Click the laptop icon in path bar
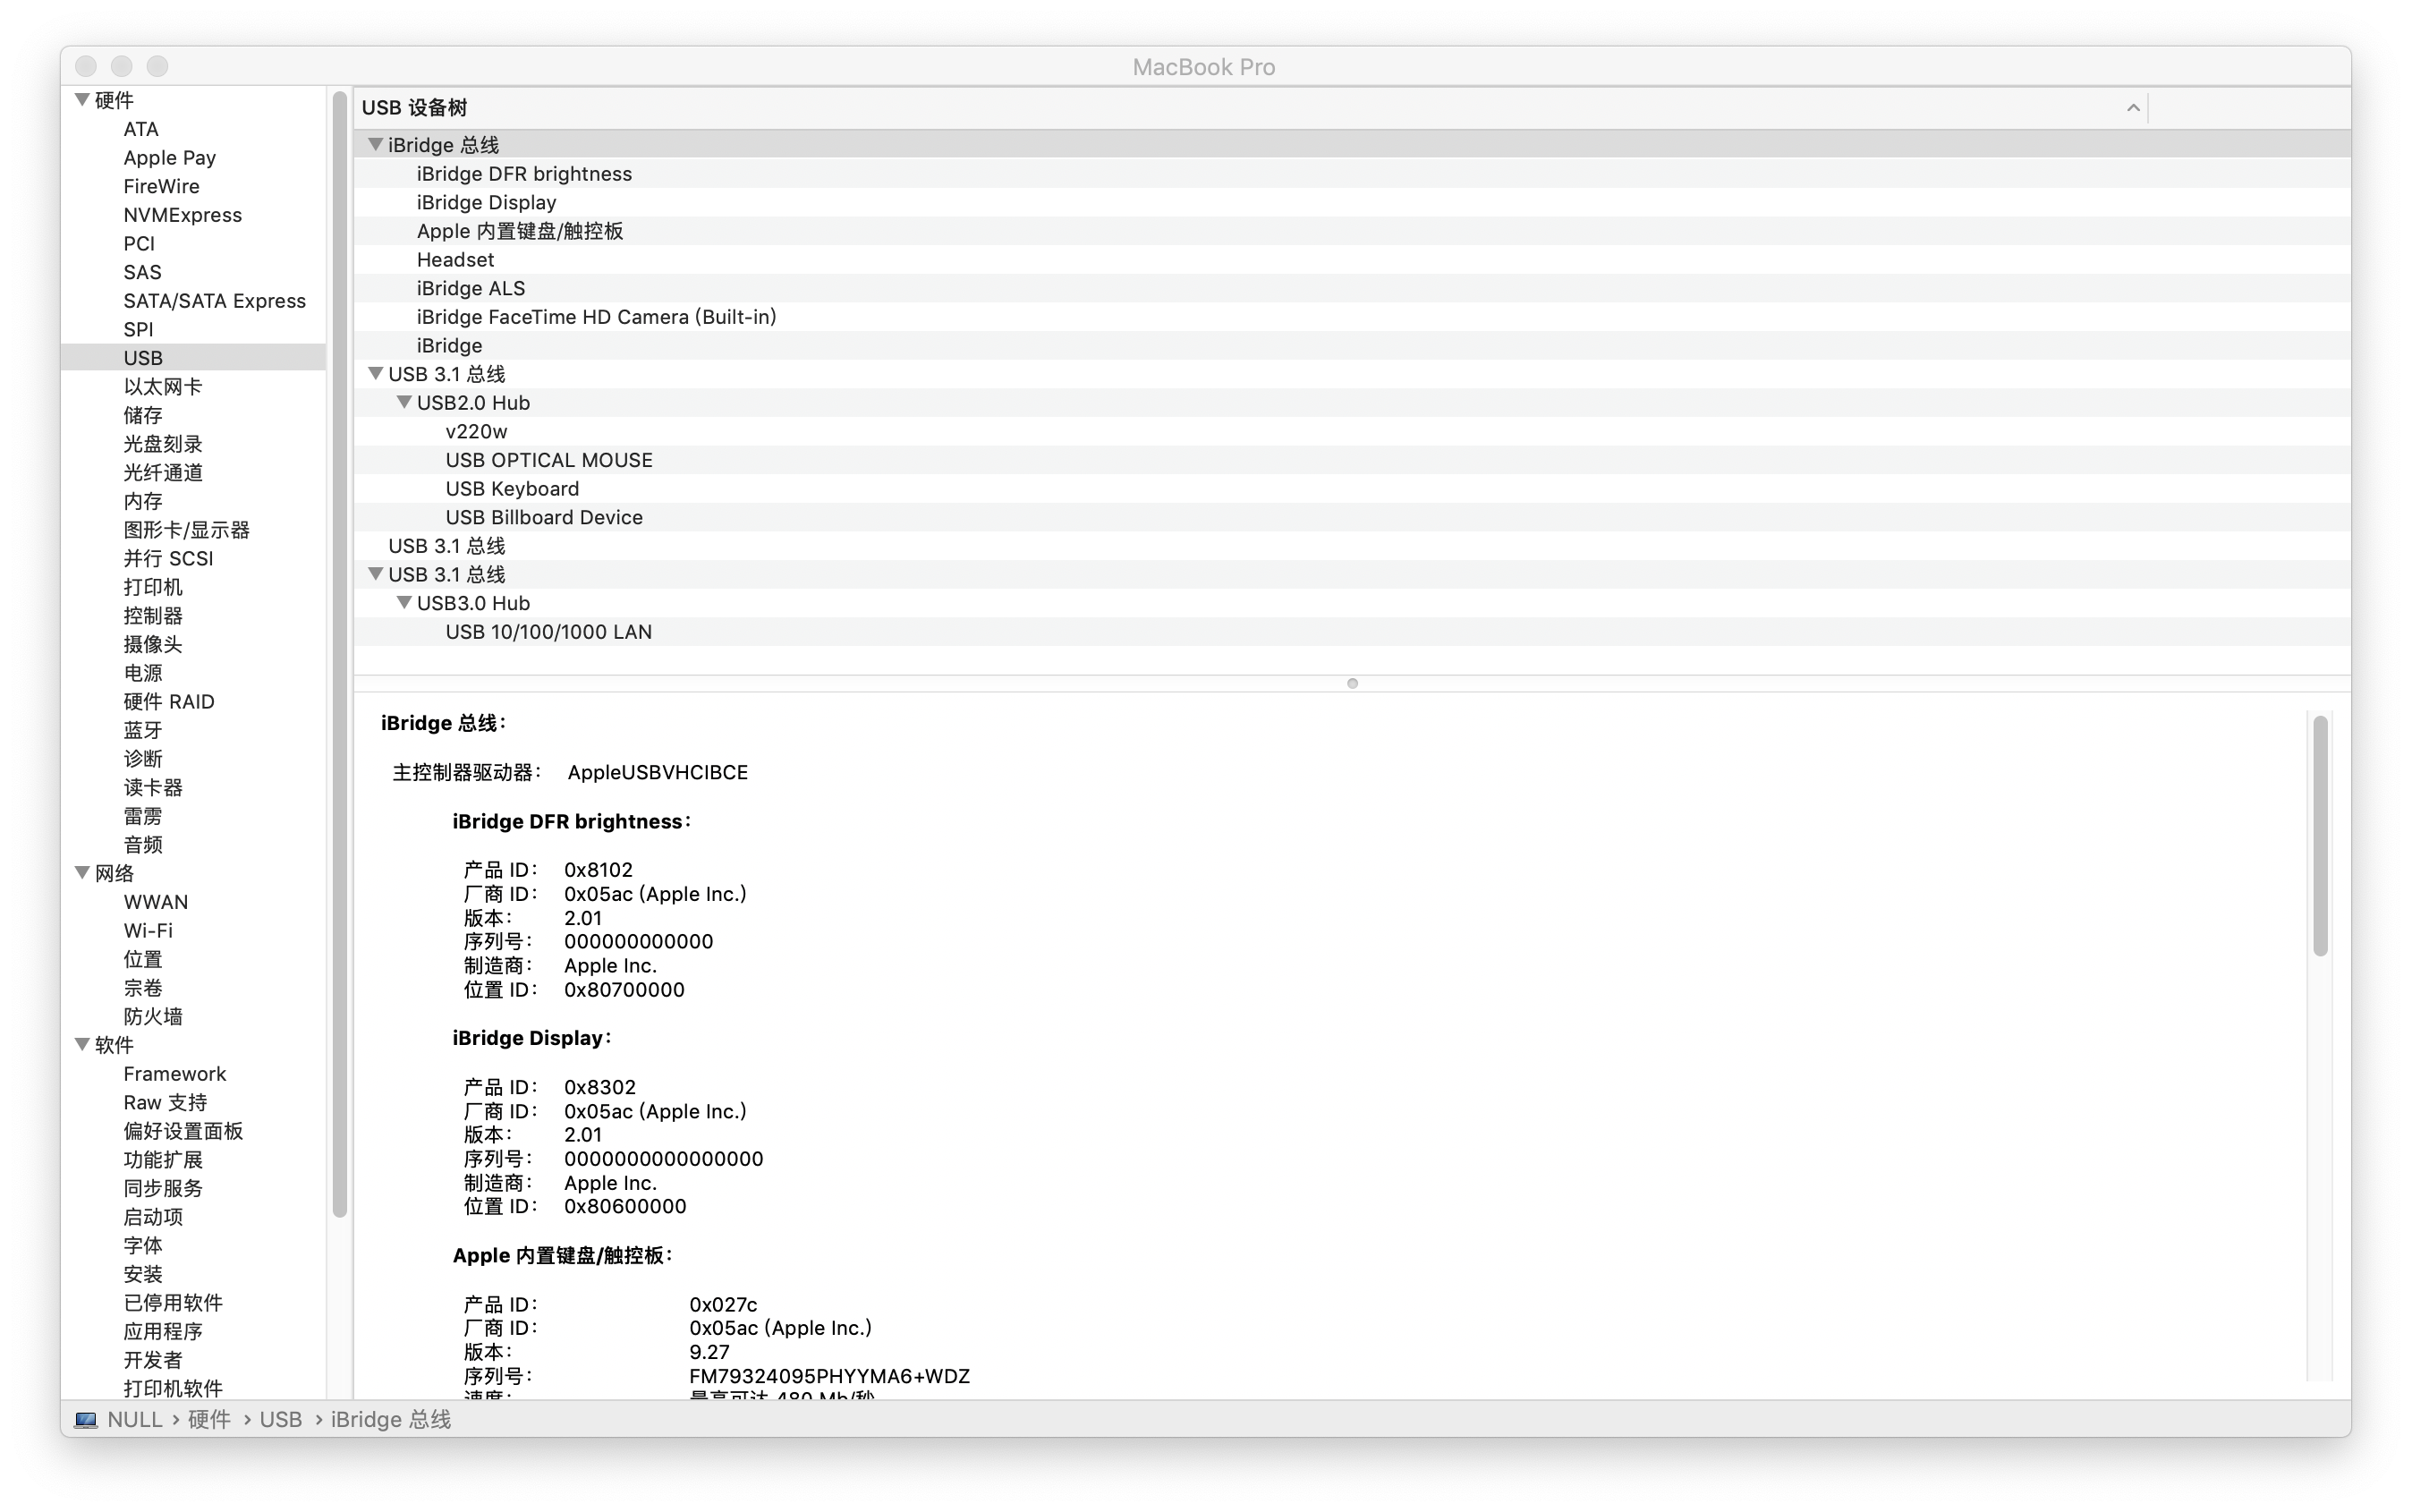The image size is (2412, 1512). pos(86,1420)
